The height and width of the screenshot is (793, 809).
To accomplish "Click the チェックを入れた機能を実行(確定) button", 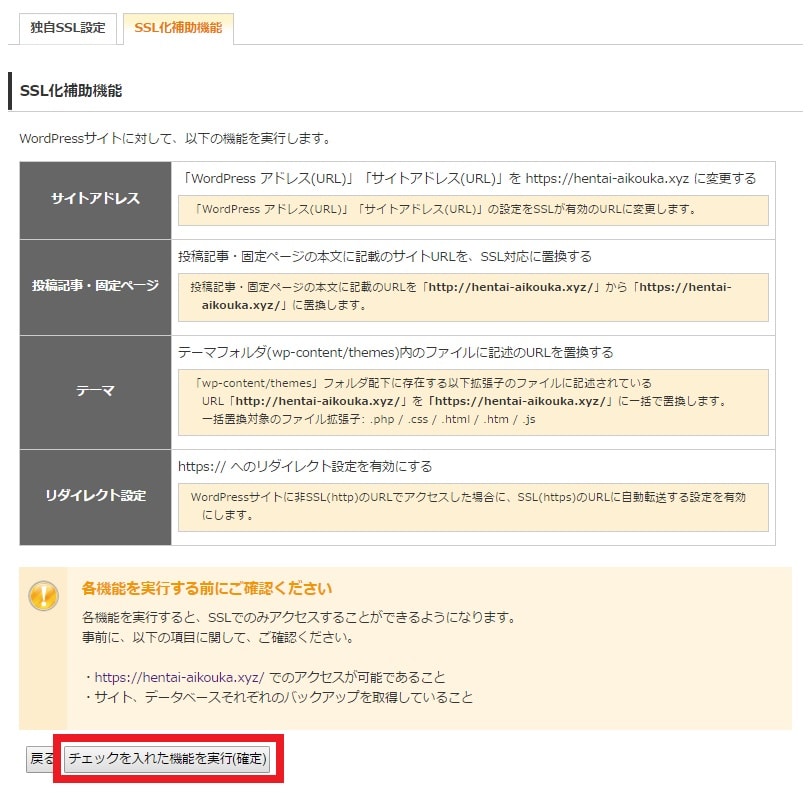I will tap(167, 758).
